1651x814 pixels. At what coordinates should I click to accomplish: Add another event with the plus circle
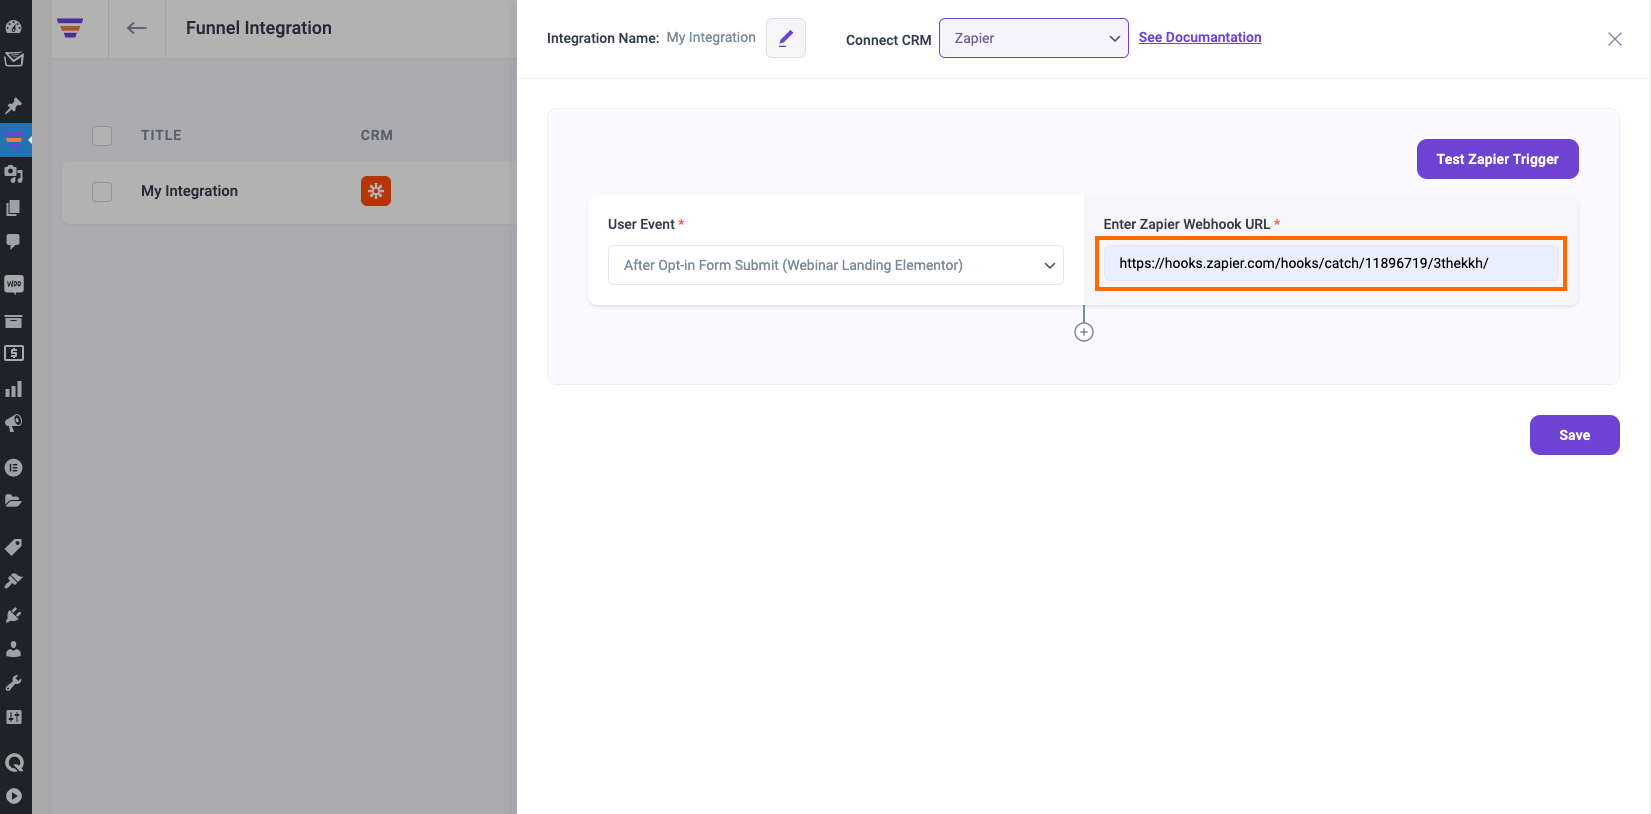pos(1084,332)
